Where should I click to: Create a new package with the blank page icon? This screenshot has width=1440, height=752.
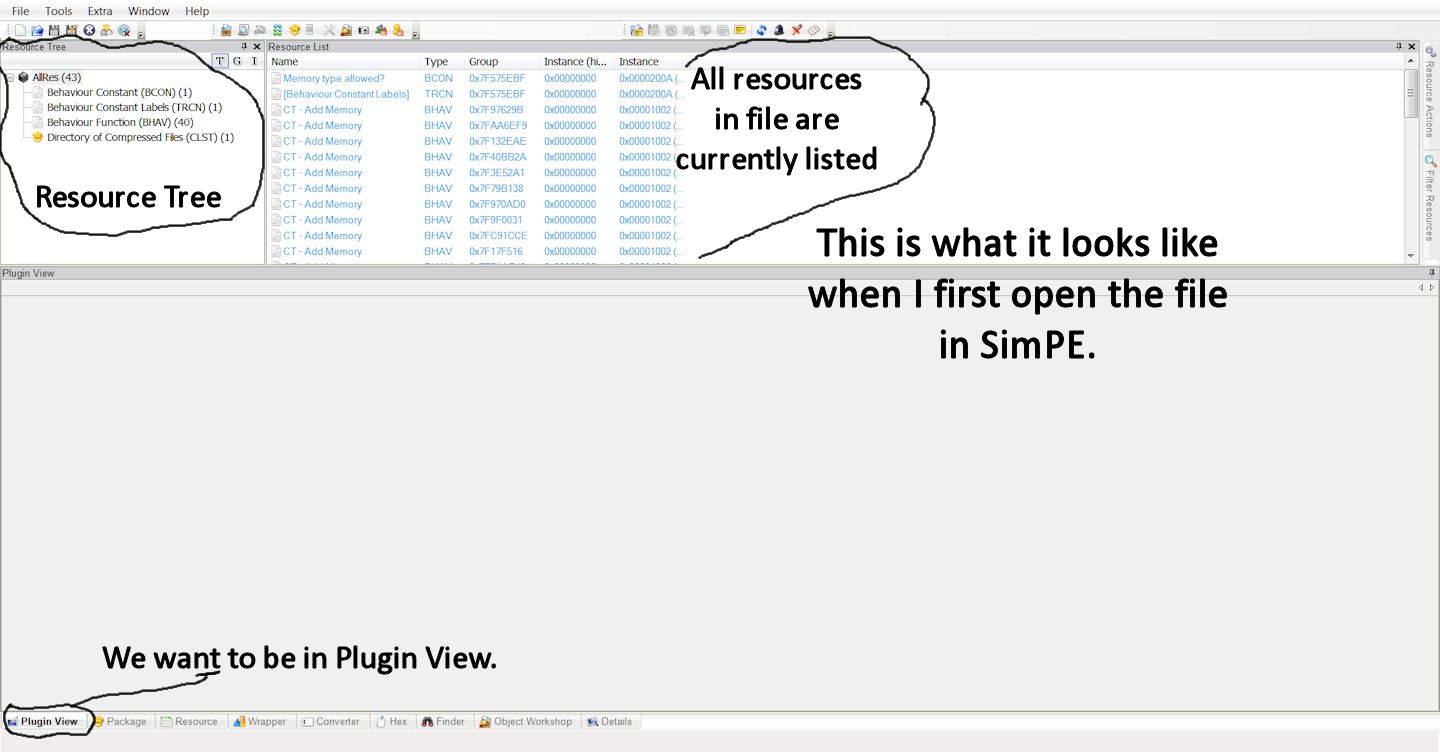coord(20,30)
